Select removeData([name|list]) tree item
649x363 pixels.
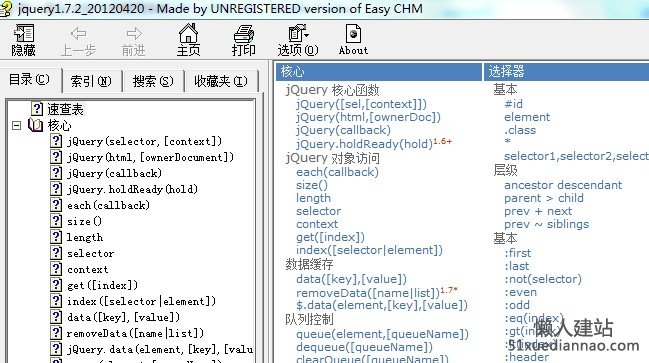click(135, 333)
